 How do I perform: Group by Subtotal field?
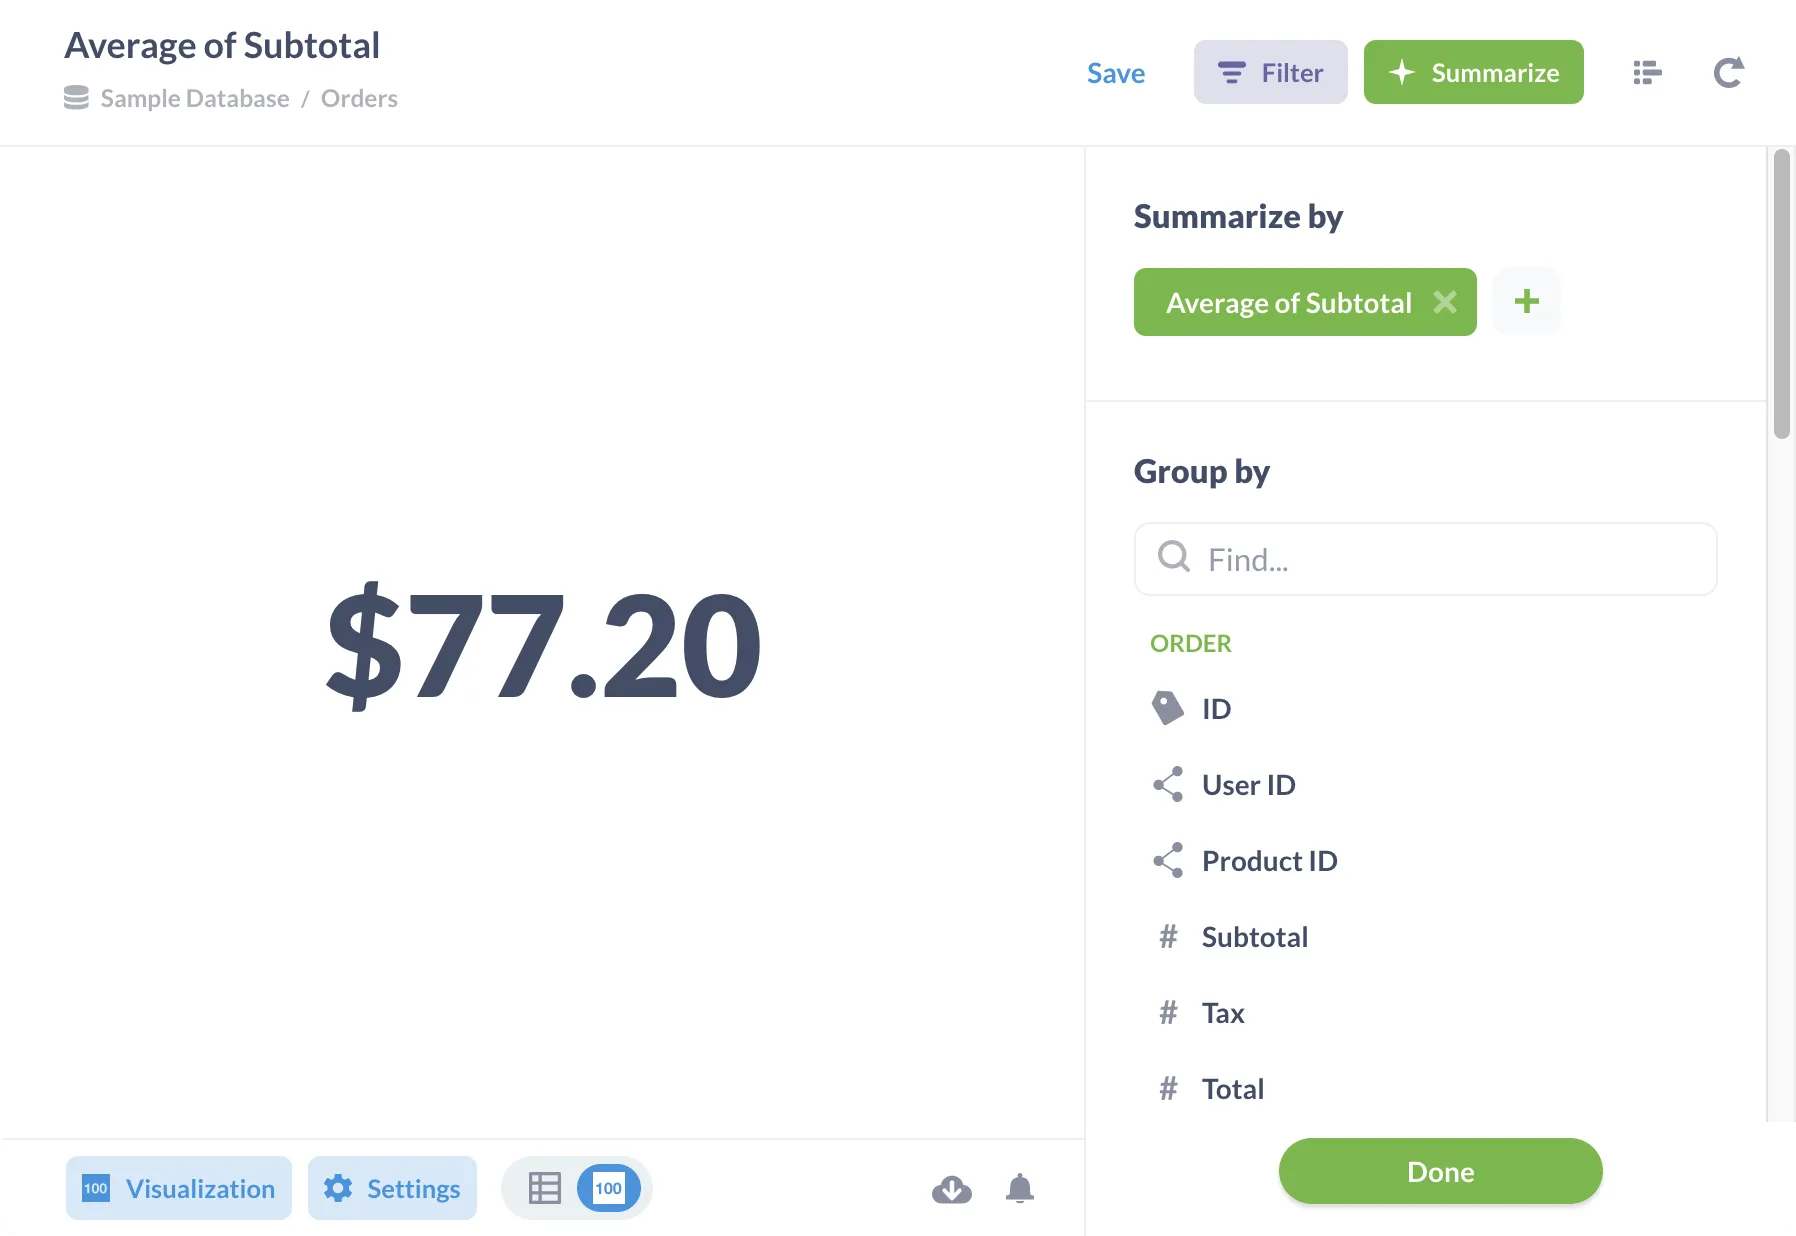(1254, 937)
